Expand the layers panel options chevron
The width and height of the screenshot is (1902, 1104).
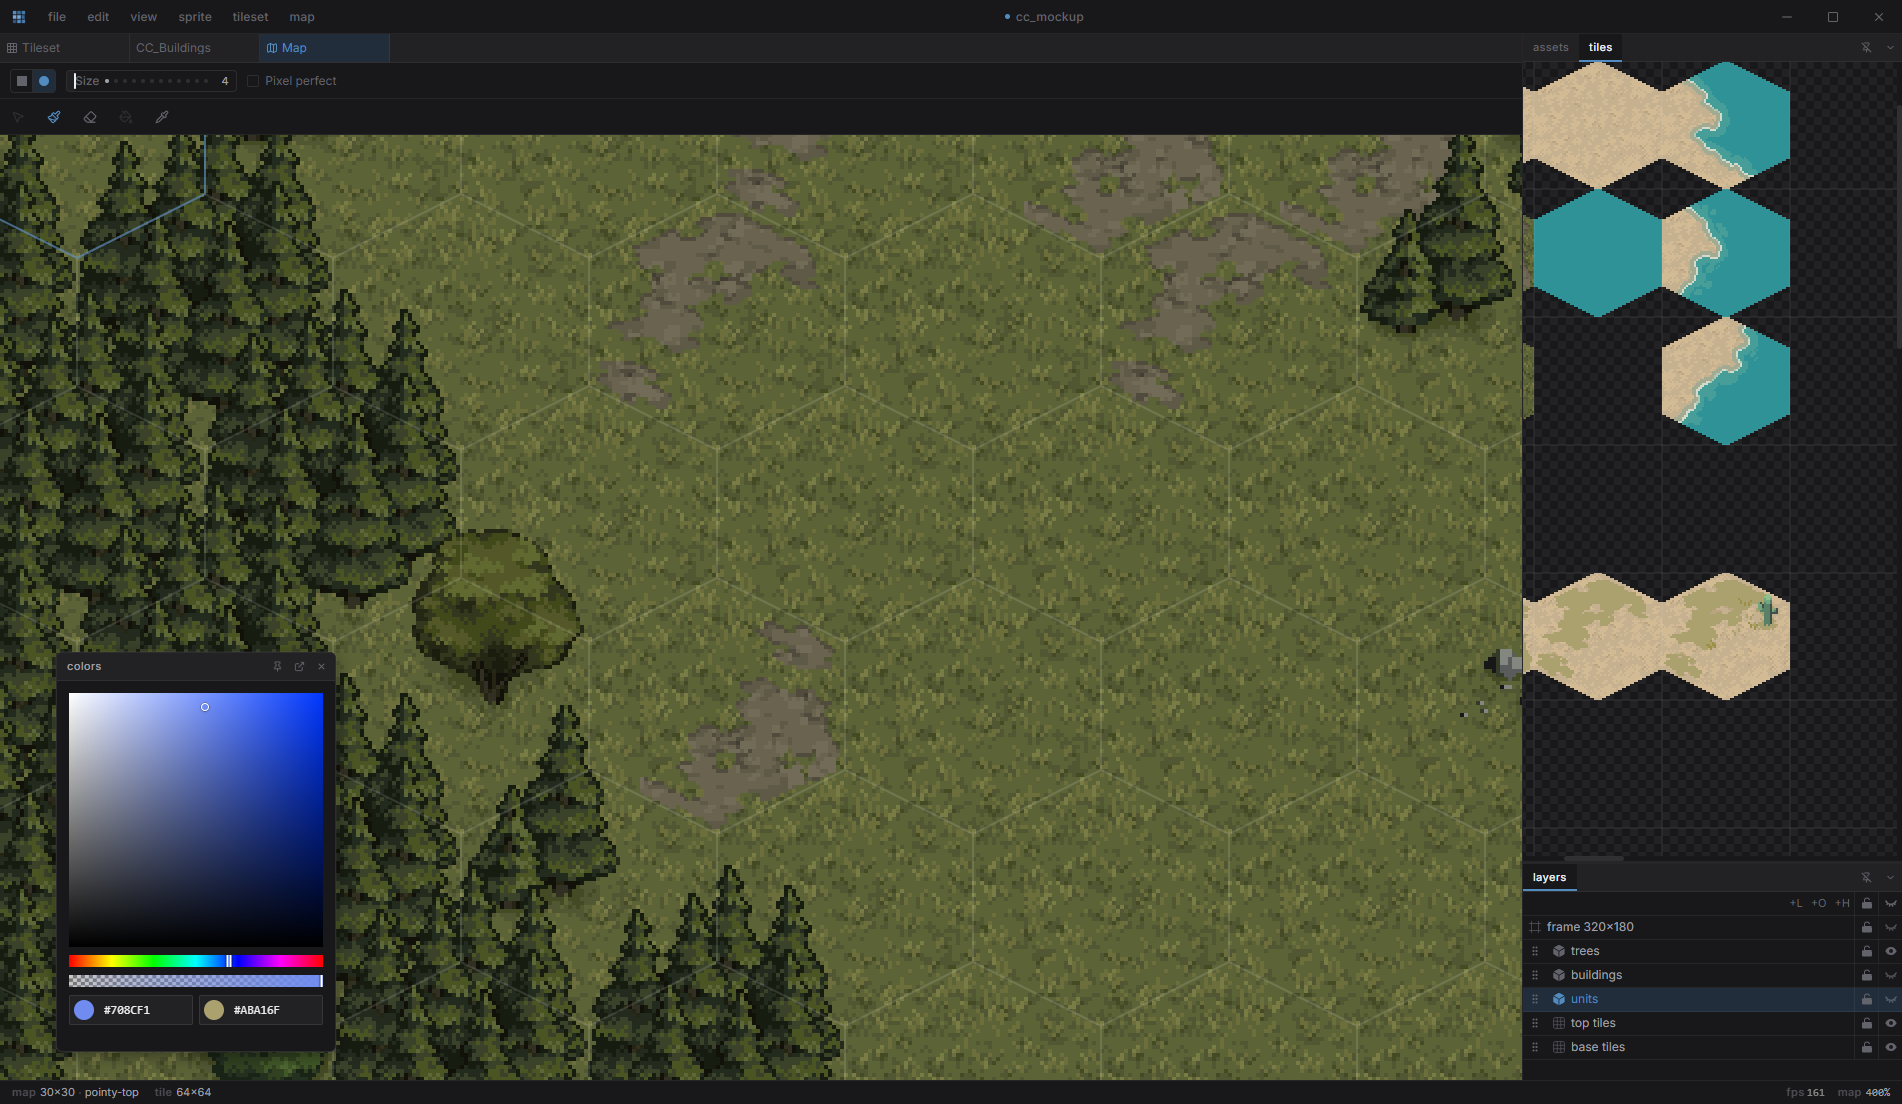(x=1890, y=877)
